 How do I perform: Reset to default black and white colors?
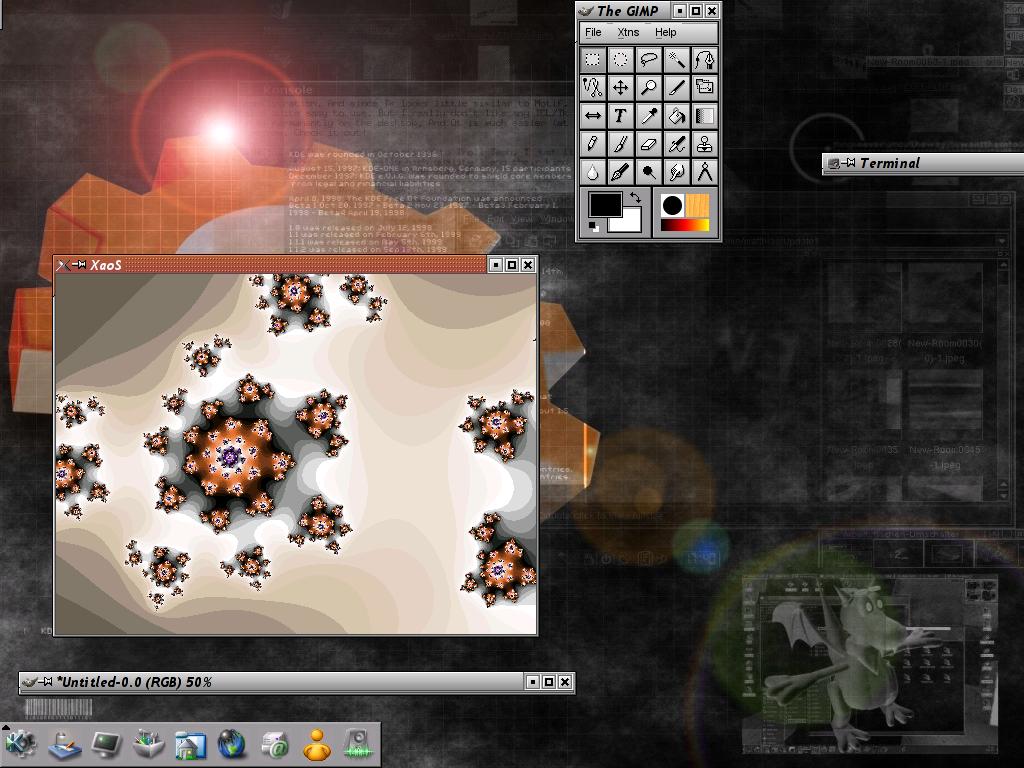pos(593,227)
